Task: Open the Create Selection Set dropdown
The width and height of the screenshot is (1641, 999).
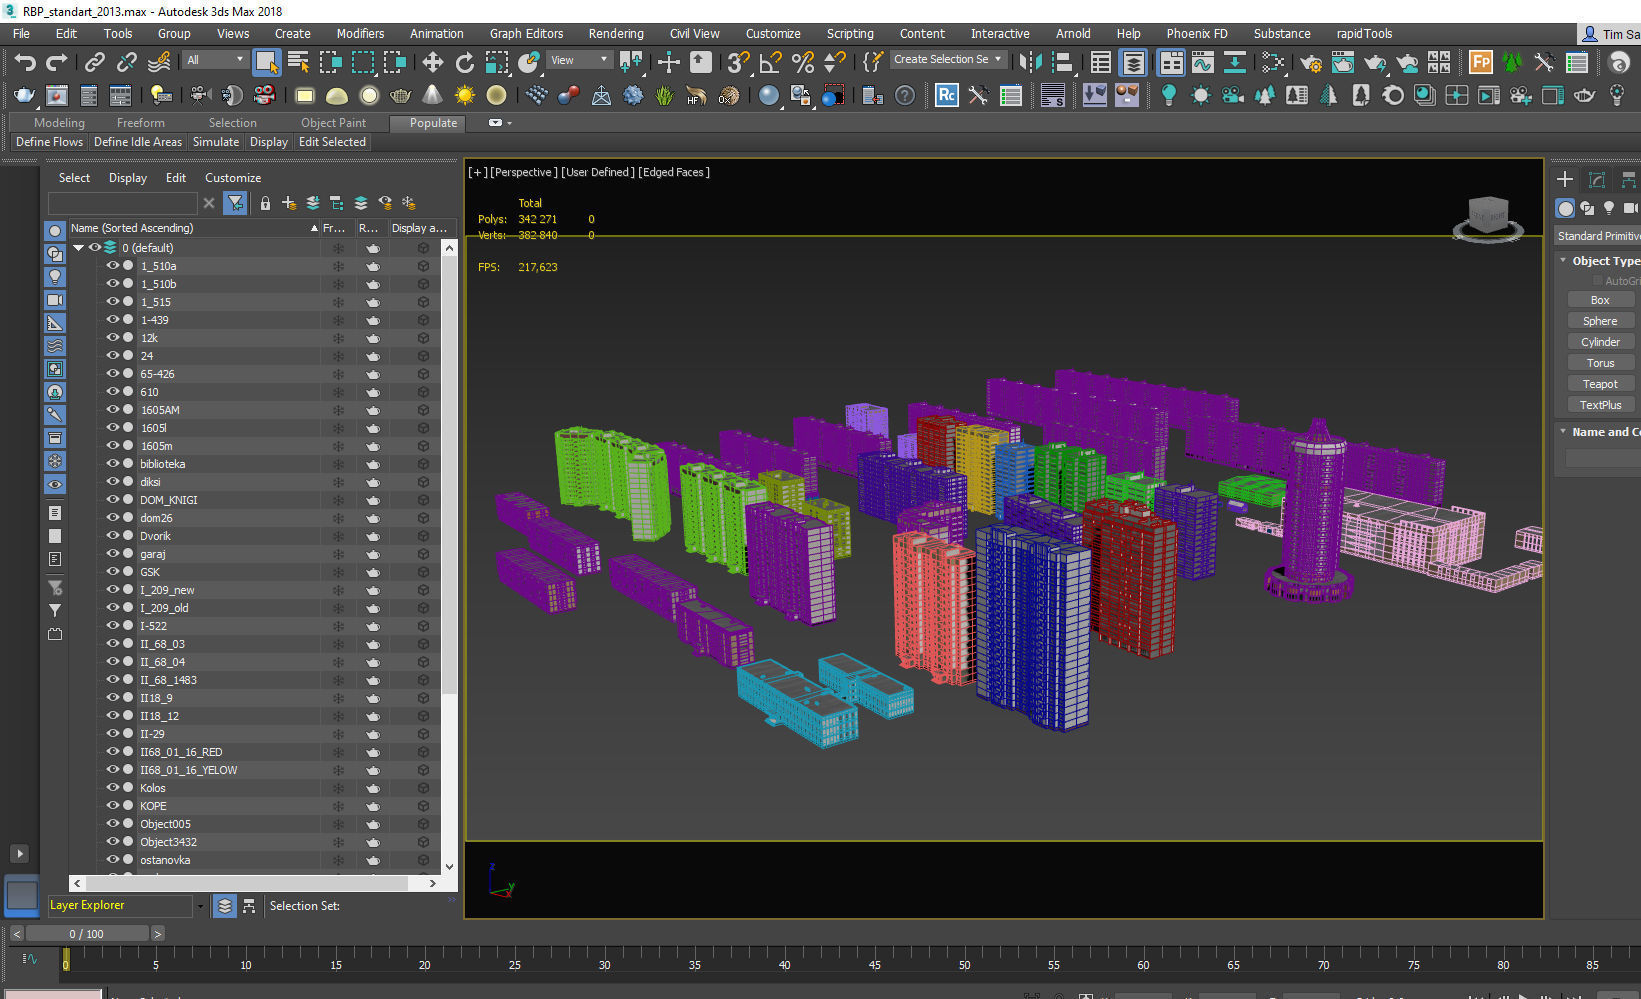Action: coord(947,60)
